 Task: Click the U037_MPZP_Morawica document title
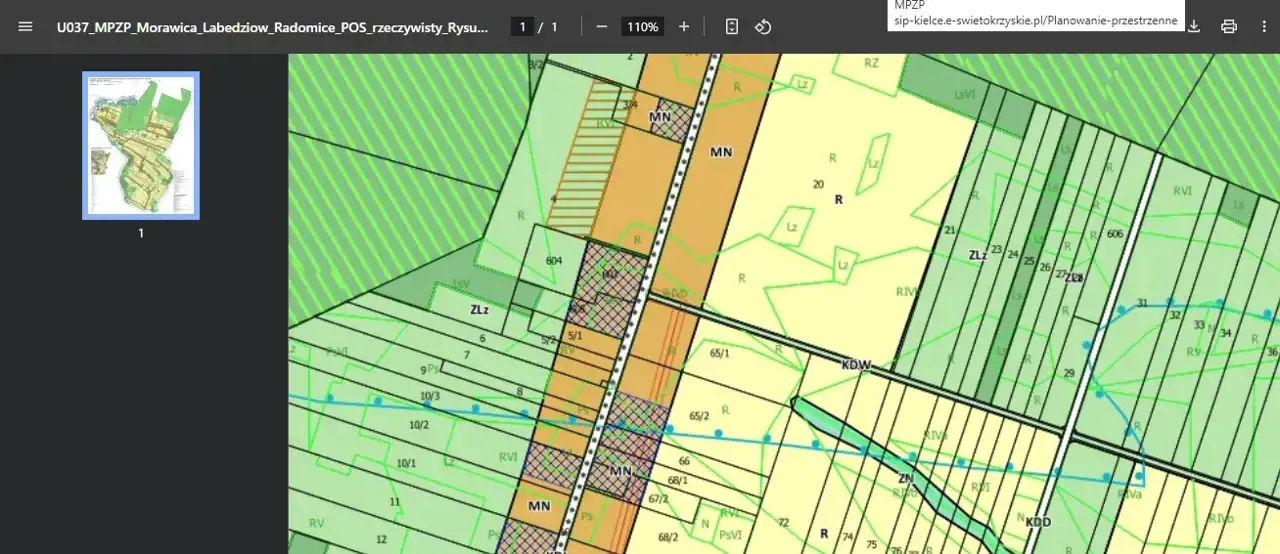pyautogui.click(x=273, y=27)
